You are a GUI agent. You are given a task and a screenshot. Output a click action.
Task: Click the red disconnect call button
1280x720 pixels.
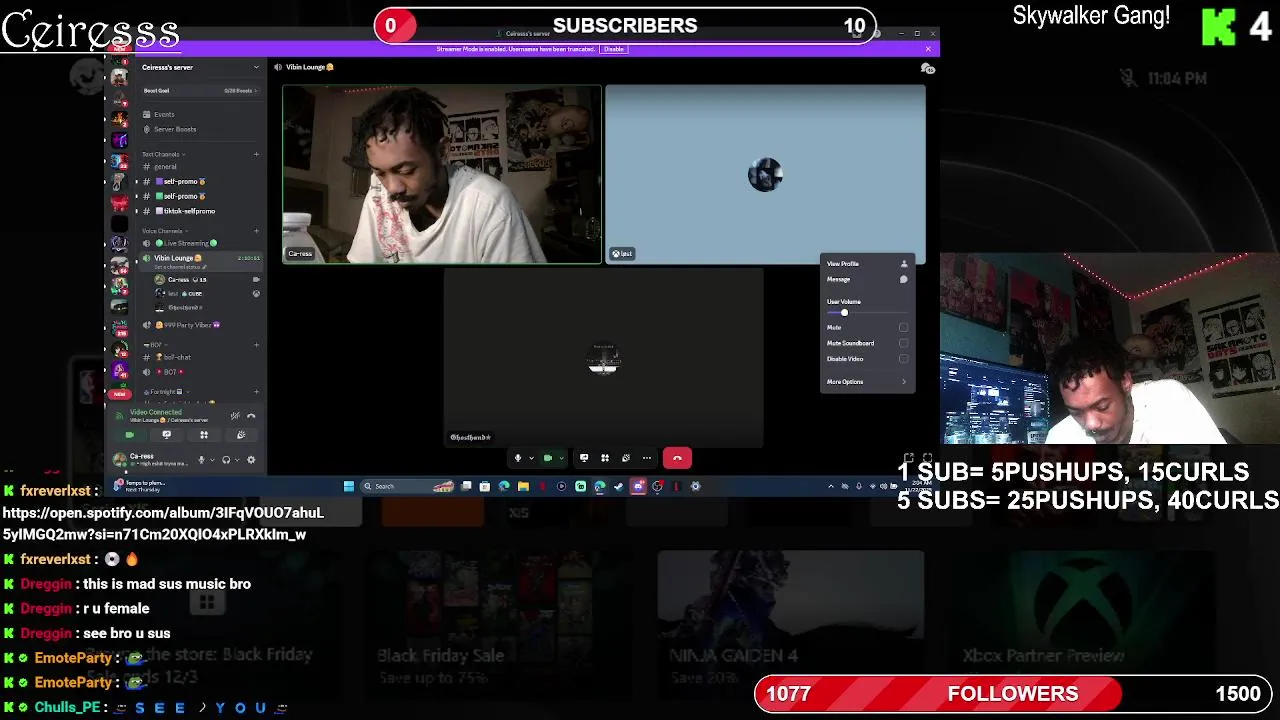677,458
